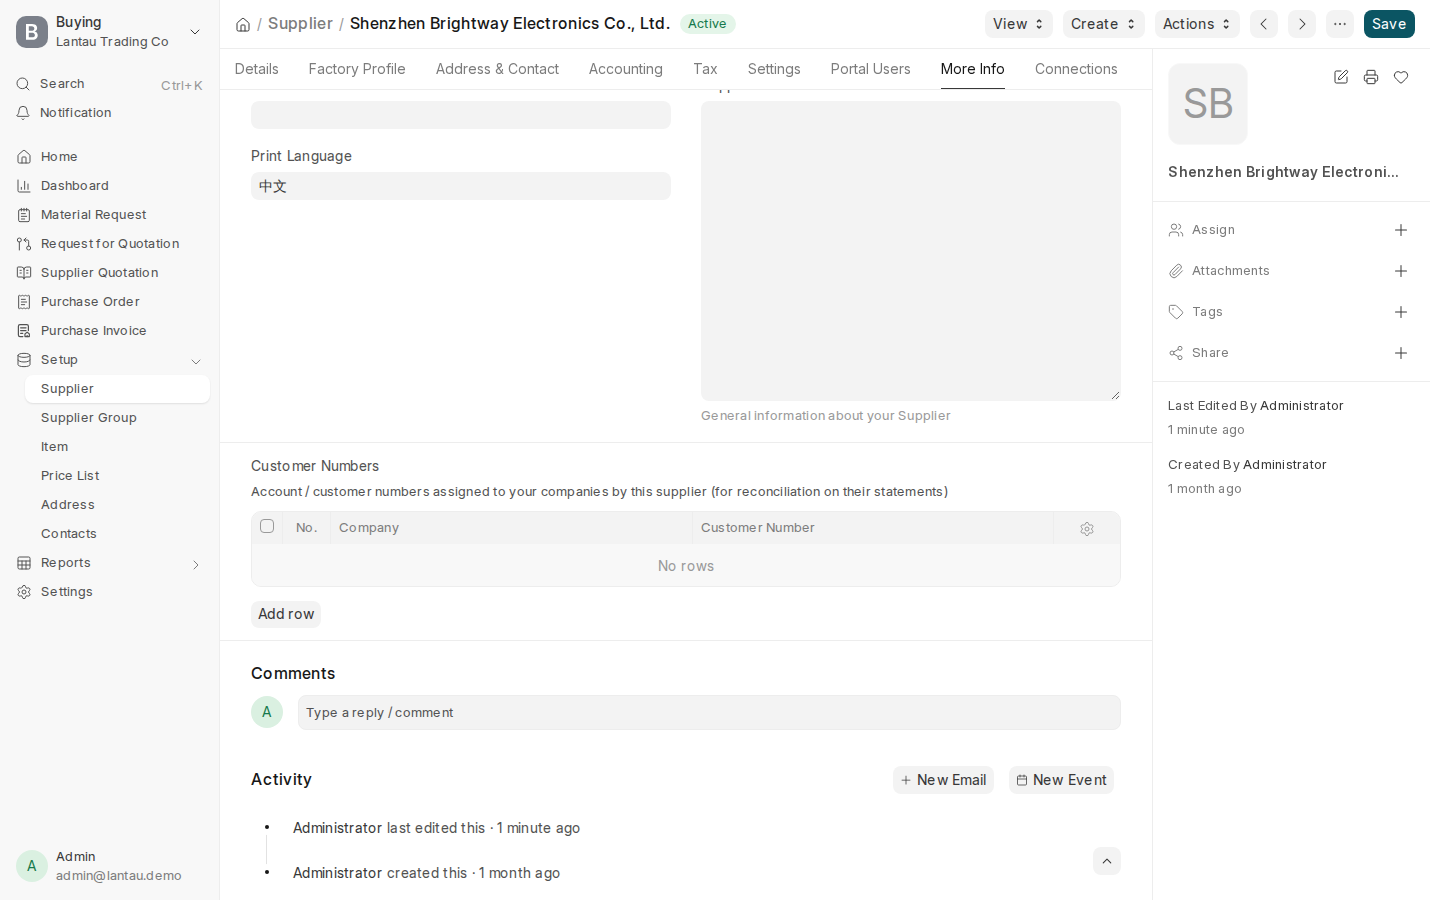The width and height of the screenshot is (1440, 900).
Task: Click the New Email button
Action: [943, 780]
